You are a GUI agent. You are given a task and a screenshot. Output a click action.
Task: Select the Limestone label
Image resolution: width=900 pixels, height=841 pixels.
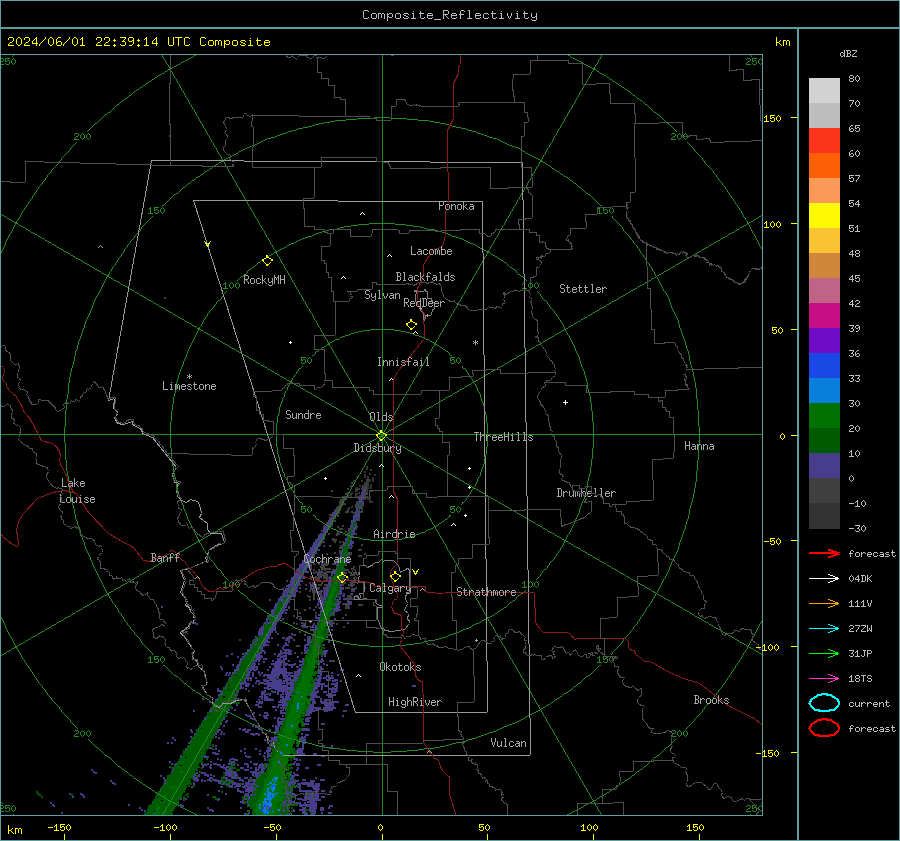pyautogui.click(x=189, y=386)
